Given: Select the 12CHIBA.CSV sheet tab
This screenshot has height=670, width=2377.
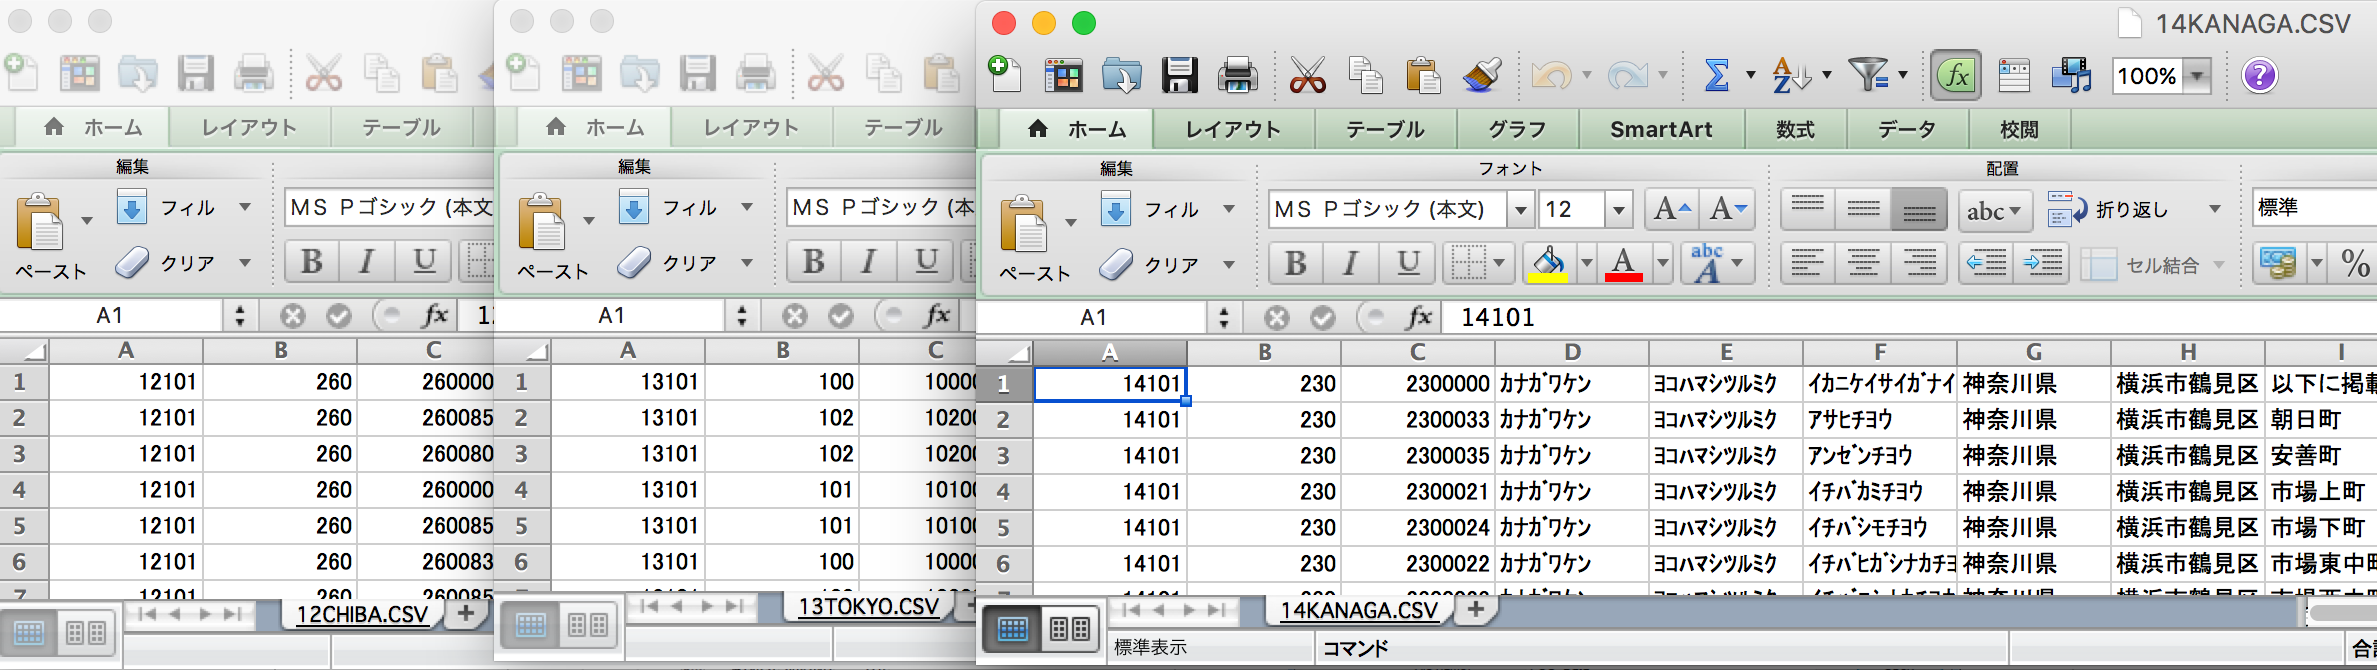Looking at the screenshot, I should [362, 614].
